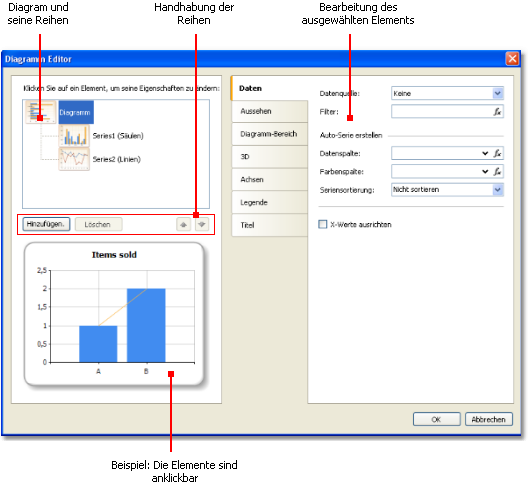Switch to the Aussehen tab
Image resolution: width=528 pixels, height=493 pixels.
[x=269, y=111]
